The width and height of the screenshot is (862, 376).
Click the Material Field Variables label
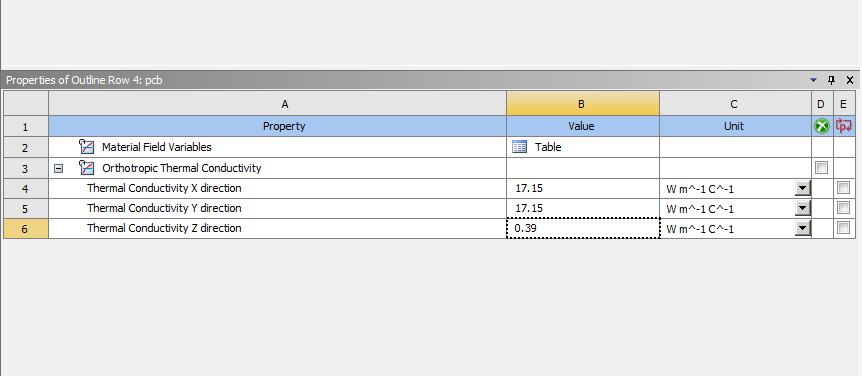pyautogui.click(x=157, y=147)
